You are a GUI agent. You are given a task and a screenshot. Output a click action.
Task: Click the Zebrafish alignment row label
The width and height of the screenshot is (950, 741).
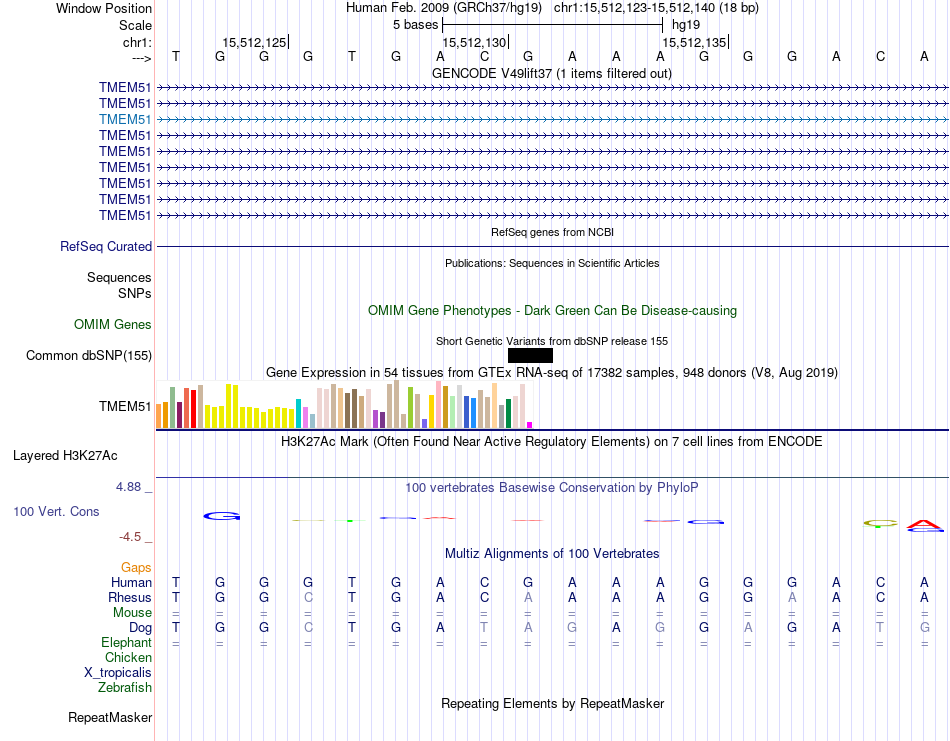[125, 688]
